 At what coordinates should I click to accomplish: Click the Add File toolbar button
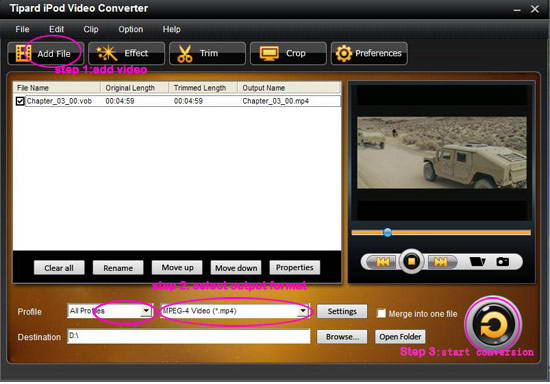click(x=46, y=53)
